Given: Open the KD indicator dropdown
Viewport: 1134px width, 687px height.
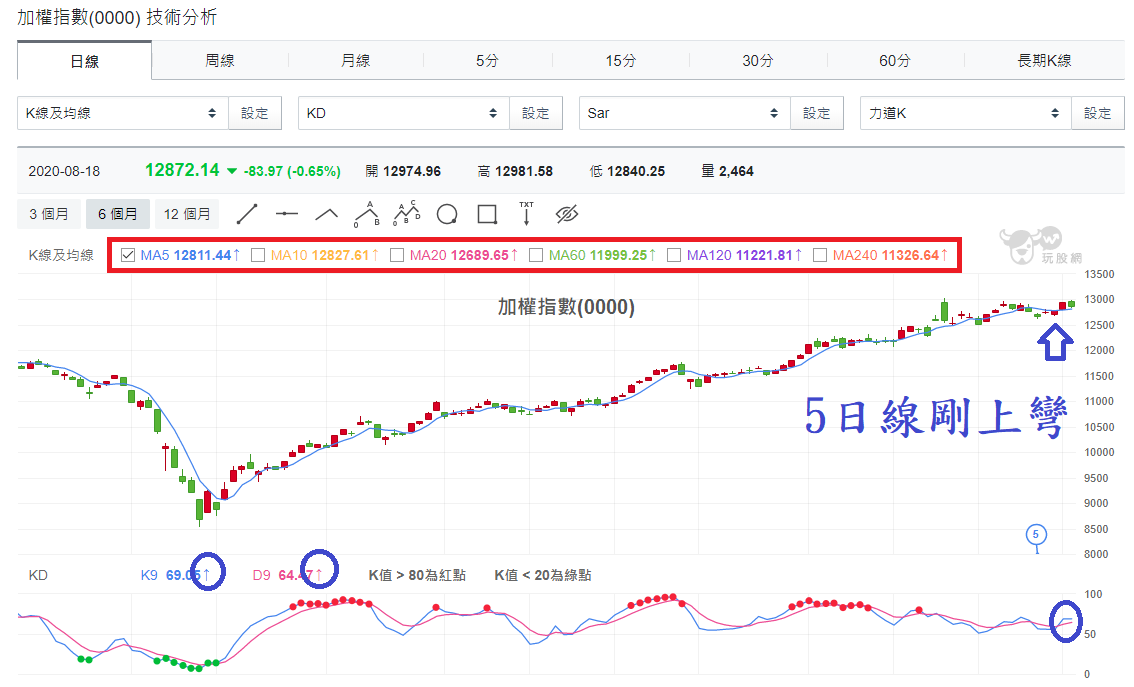Looking at the screenshot, I should [404, 114].
